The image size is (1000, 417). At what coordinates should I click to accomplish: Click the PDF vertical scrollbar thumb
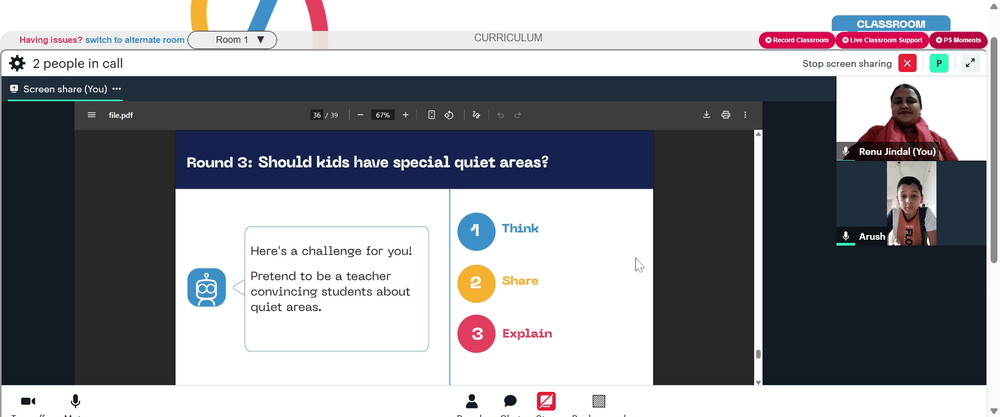(x=758, y=354)
